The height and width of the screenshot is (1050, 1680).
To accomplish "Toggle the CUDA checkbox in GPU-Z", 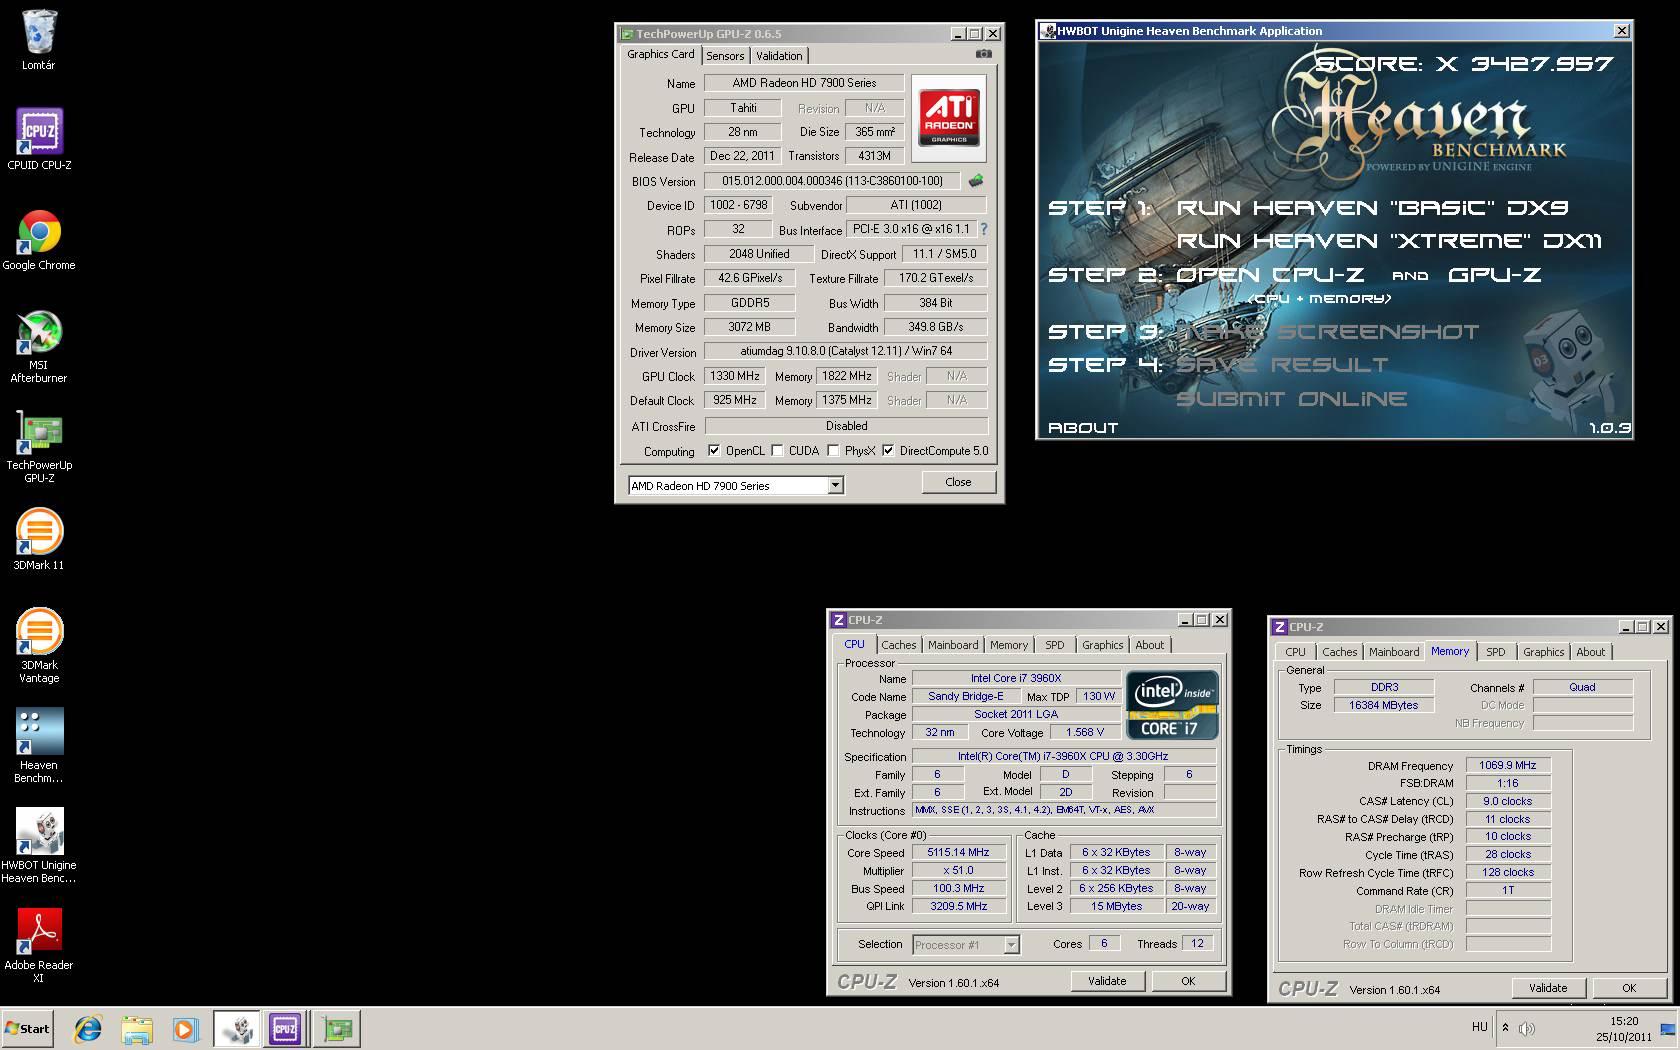I will [x=777, y=451].
